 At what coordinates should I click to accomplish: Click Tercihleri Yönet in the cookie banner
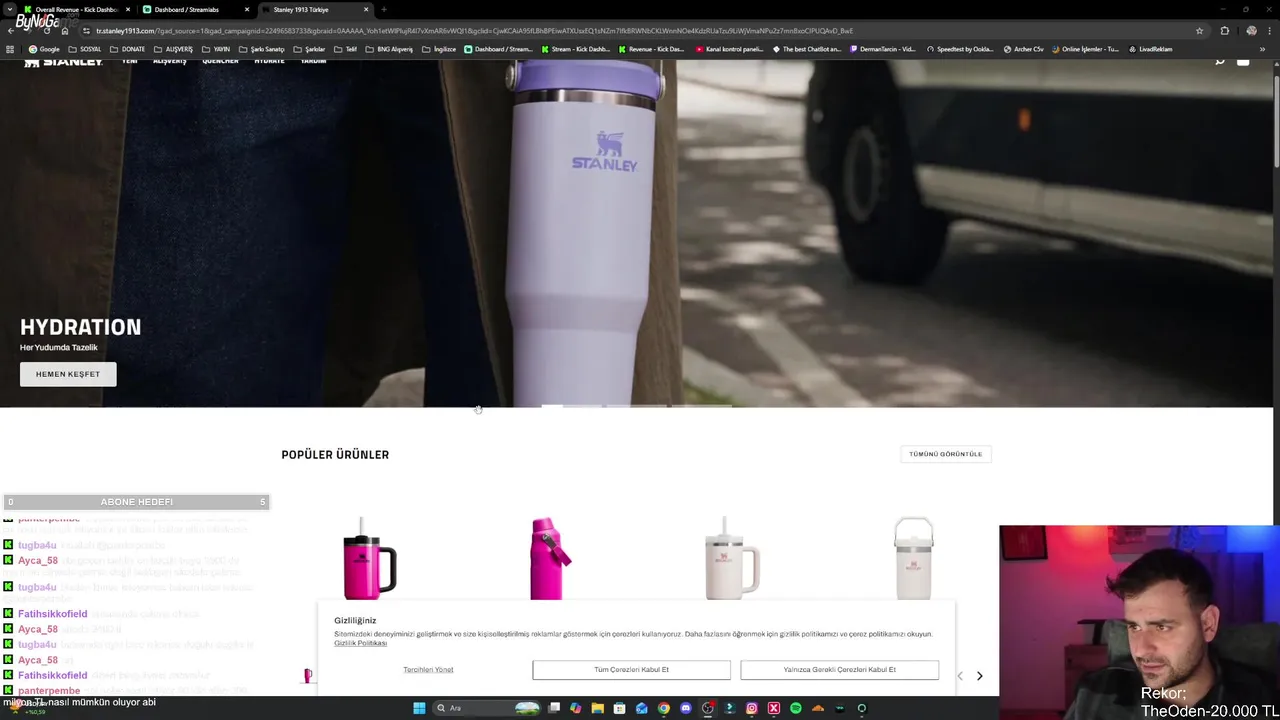pyautogui.click(x=428, y=669)
